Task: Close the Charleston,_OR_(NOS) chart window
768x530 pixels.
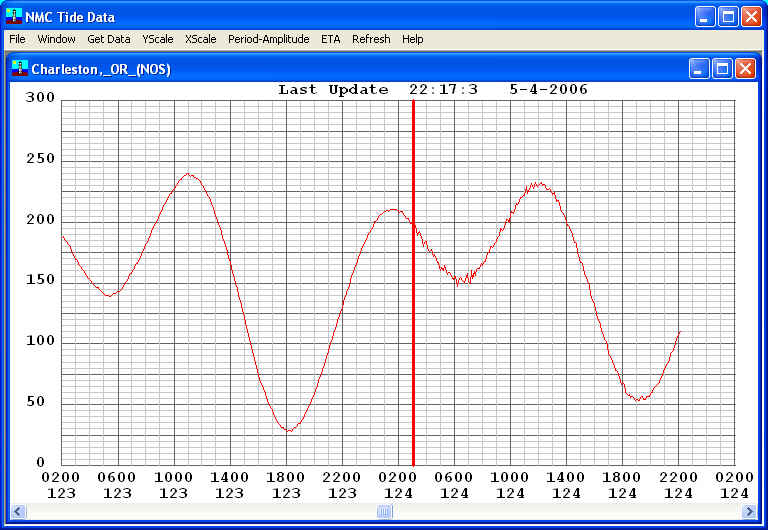Action: point(745,68)
